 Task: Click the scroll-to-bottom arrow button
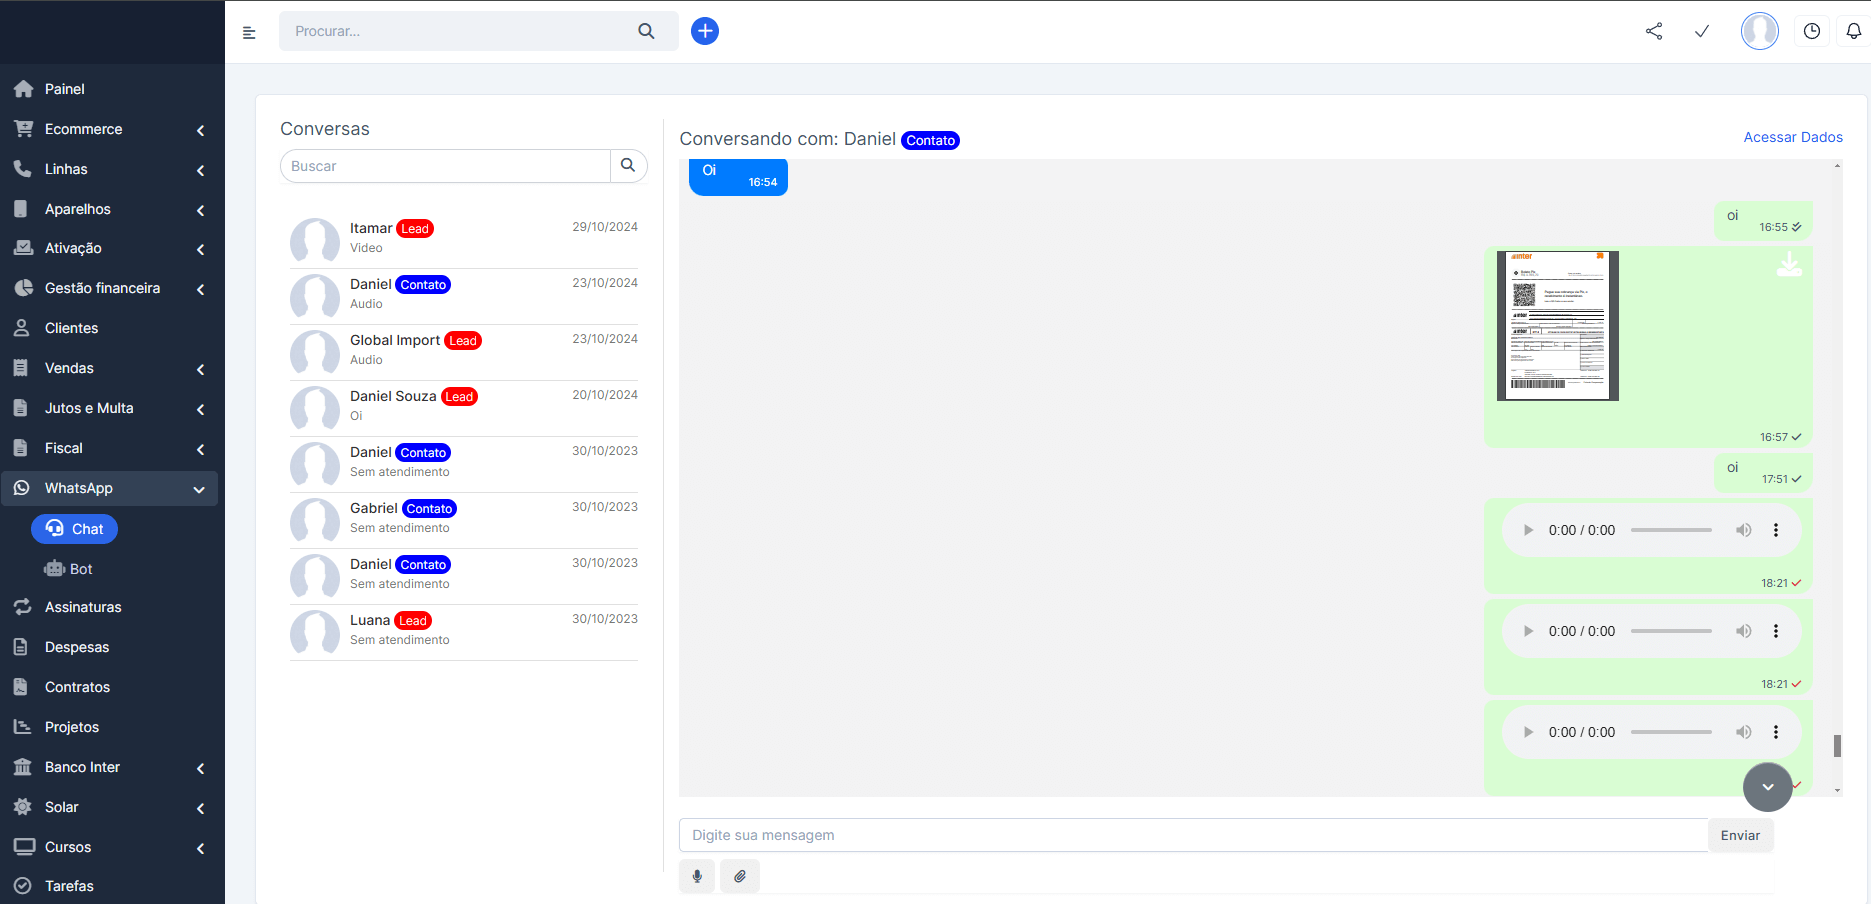tap(1767, 787)
